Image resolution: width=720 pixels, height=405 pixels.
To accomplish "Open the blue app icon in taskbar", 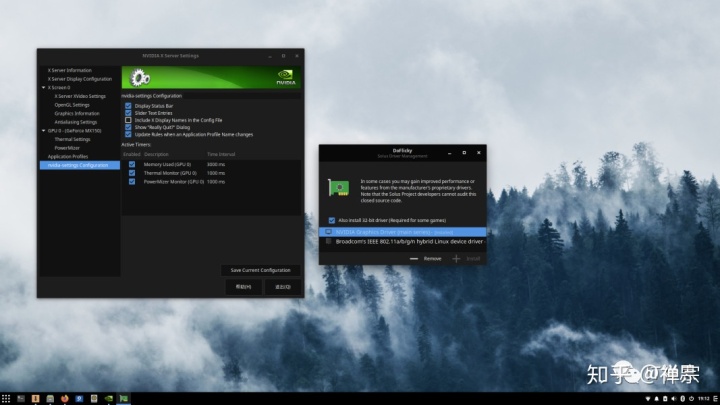I will click(x=79, y=399).
